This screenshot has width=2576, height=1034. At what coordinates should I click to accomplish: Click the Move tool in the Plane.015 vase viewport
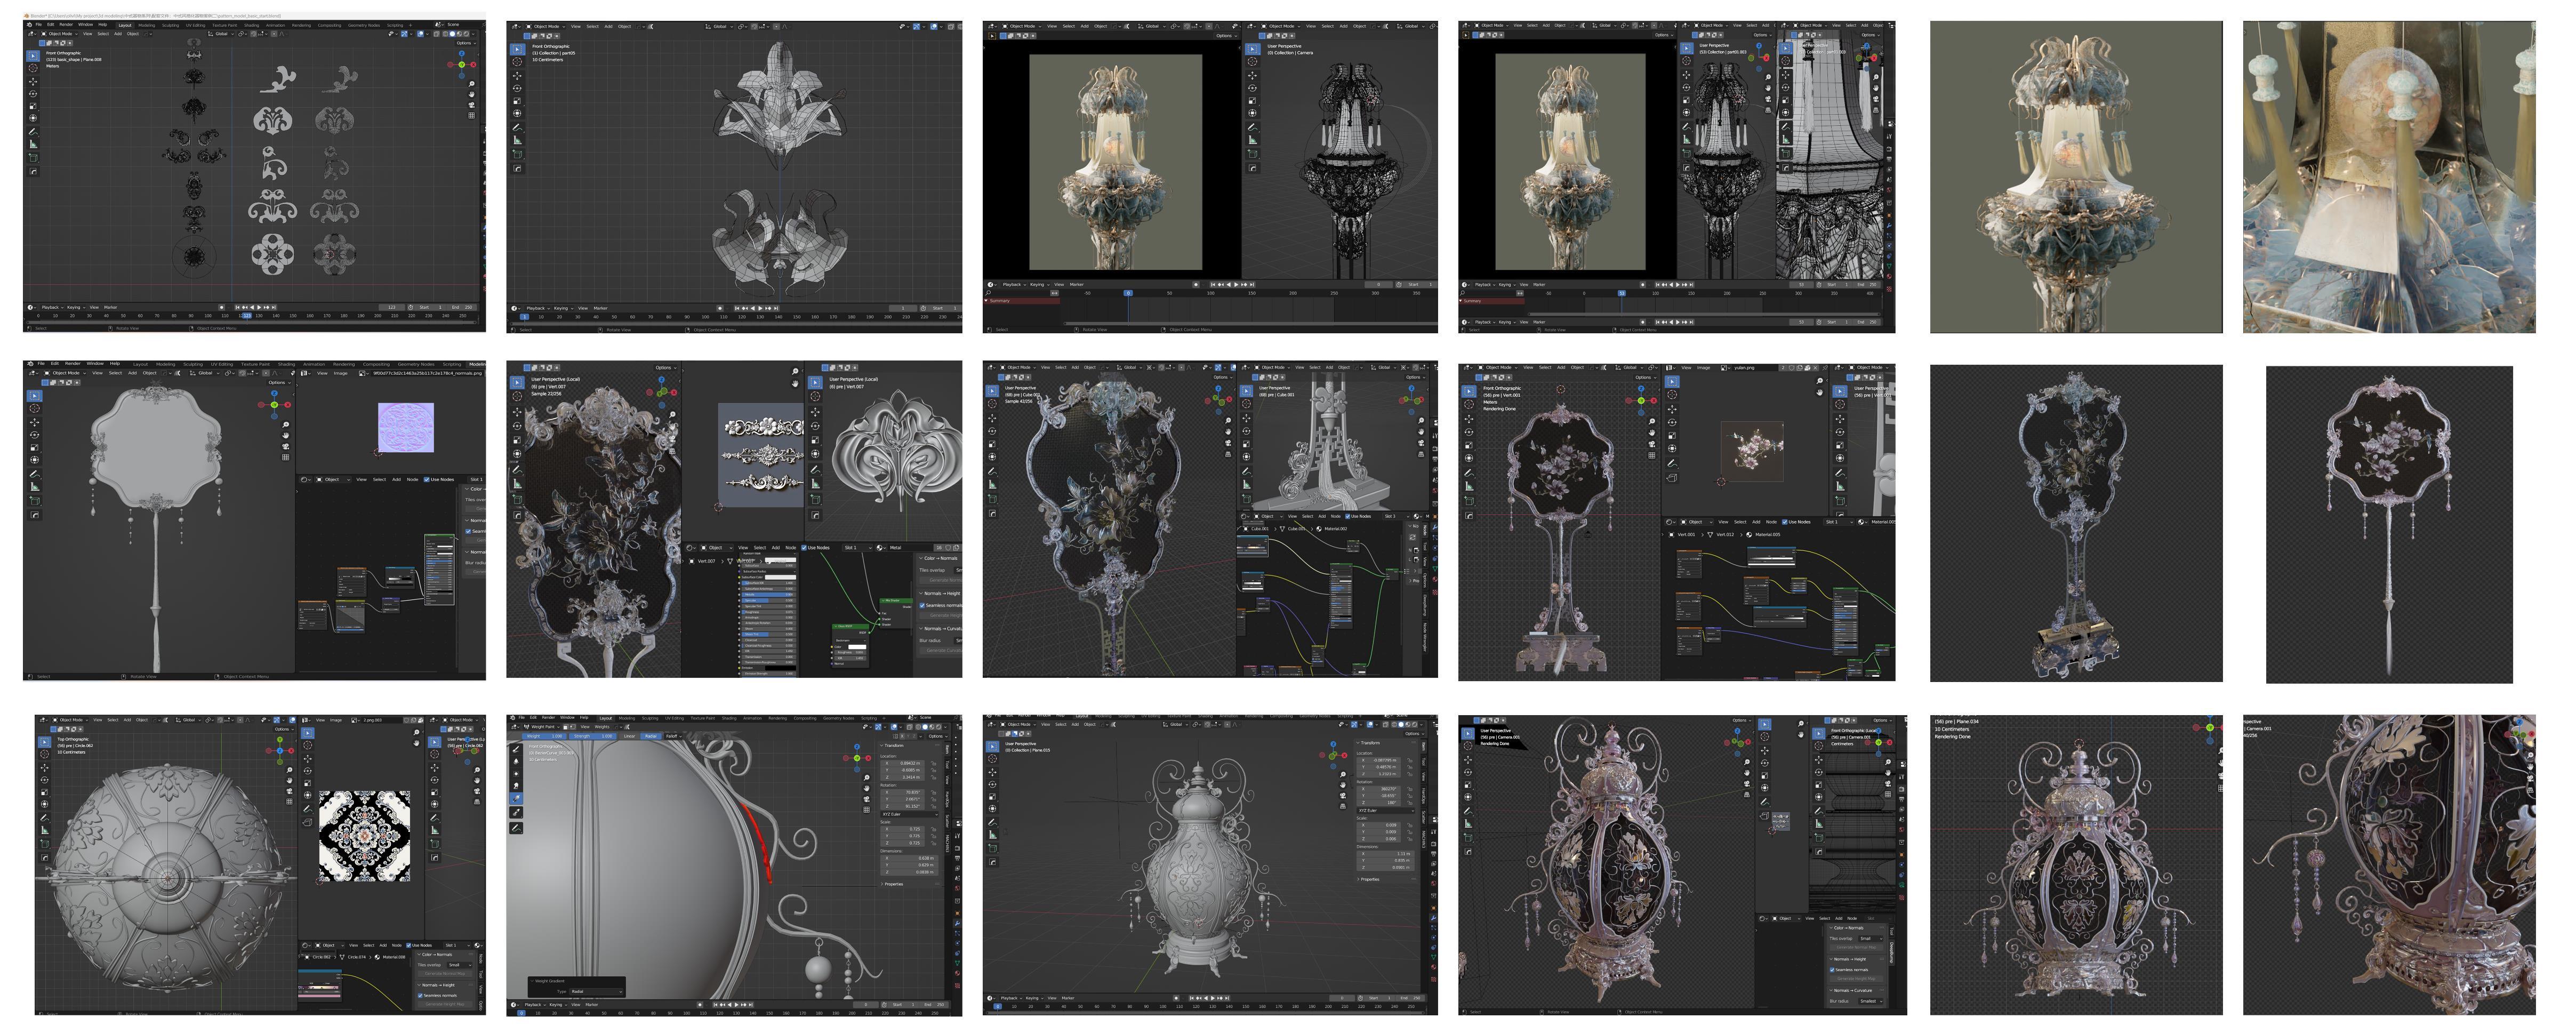coord(992,773)
